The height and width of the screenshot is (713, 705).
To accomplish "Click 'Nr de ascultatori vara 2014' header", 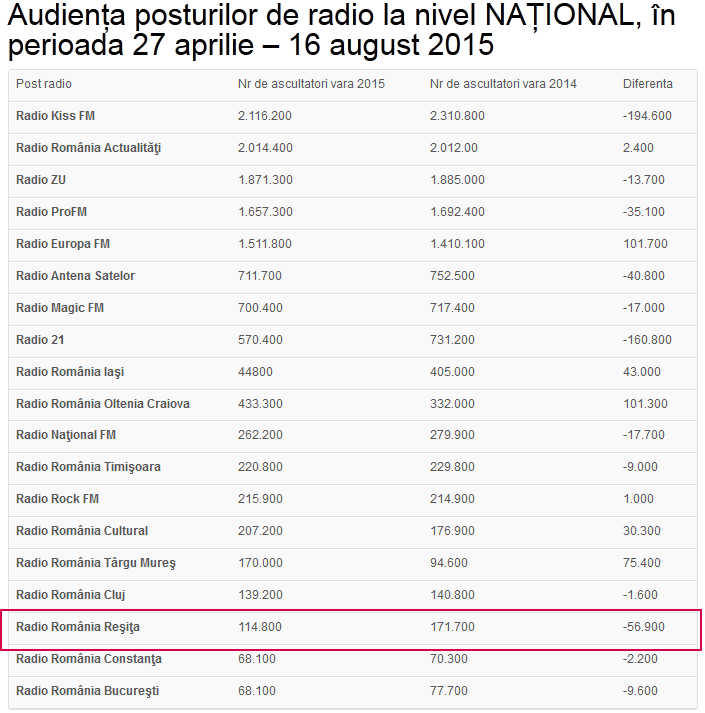I will (503, 84).
